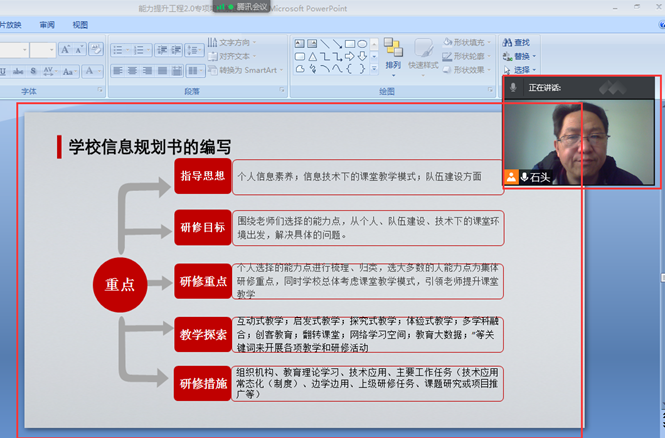Choose the rectangle shape
Image resolution: width=665 pixels, height=438 pixels.
350,44
